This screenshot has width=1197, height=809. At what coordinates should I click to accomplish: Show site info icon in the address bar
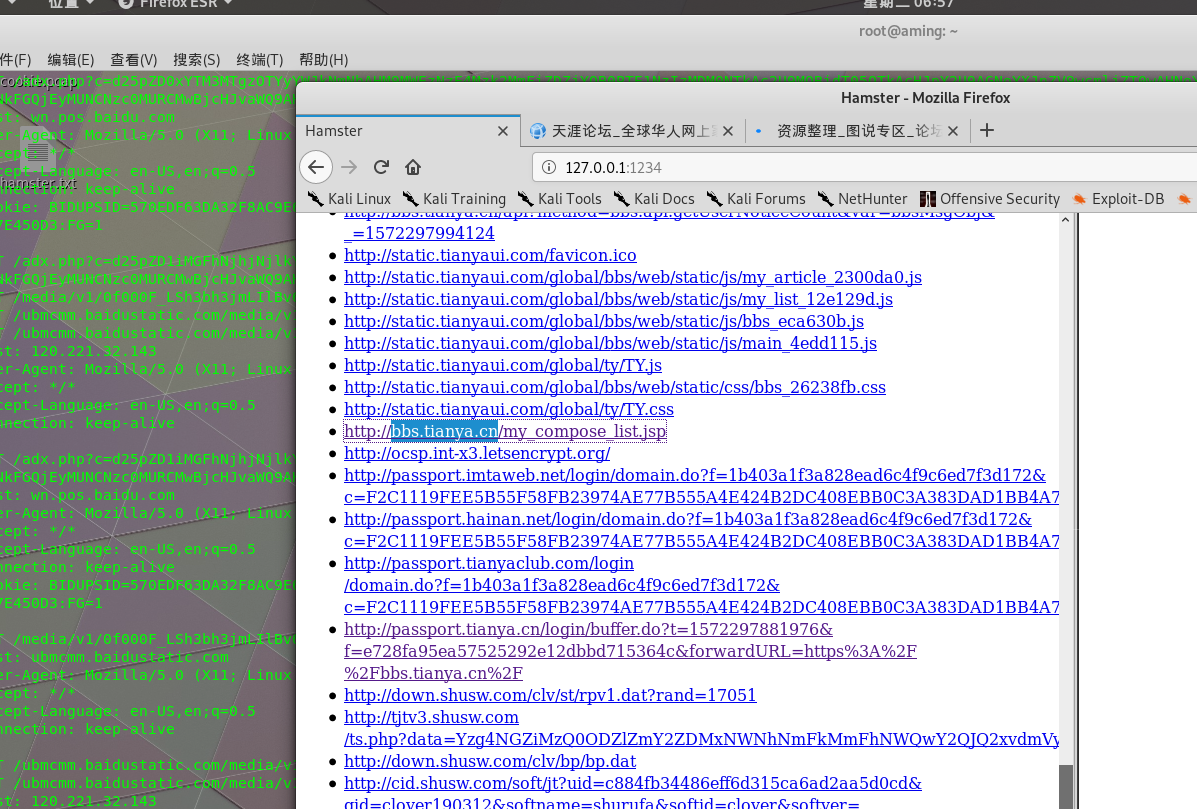click(548, 167)
